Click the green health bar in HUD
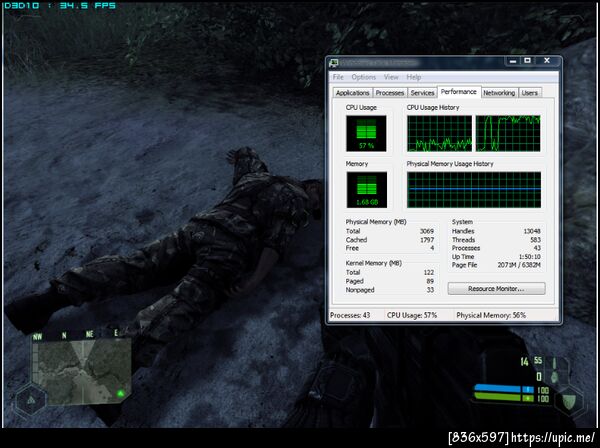Screen dimensions: 600x448 504,398
